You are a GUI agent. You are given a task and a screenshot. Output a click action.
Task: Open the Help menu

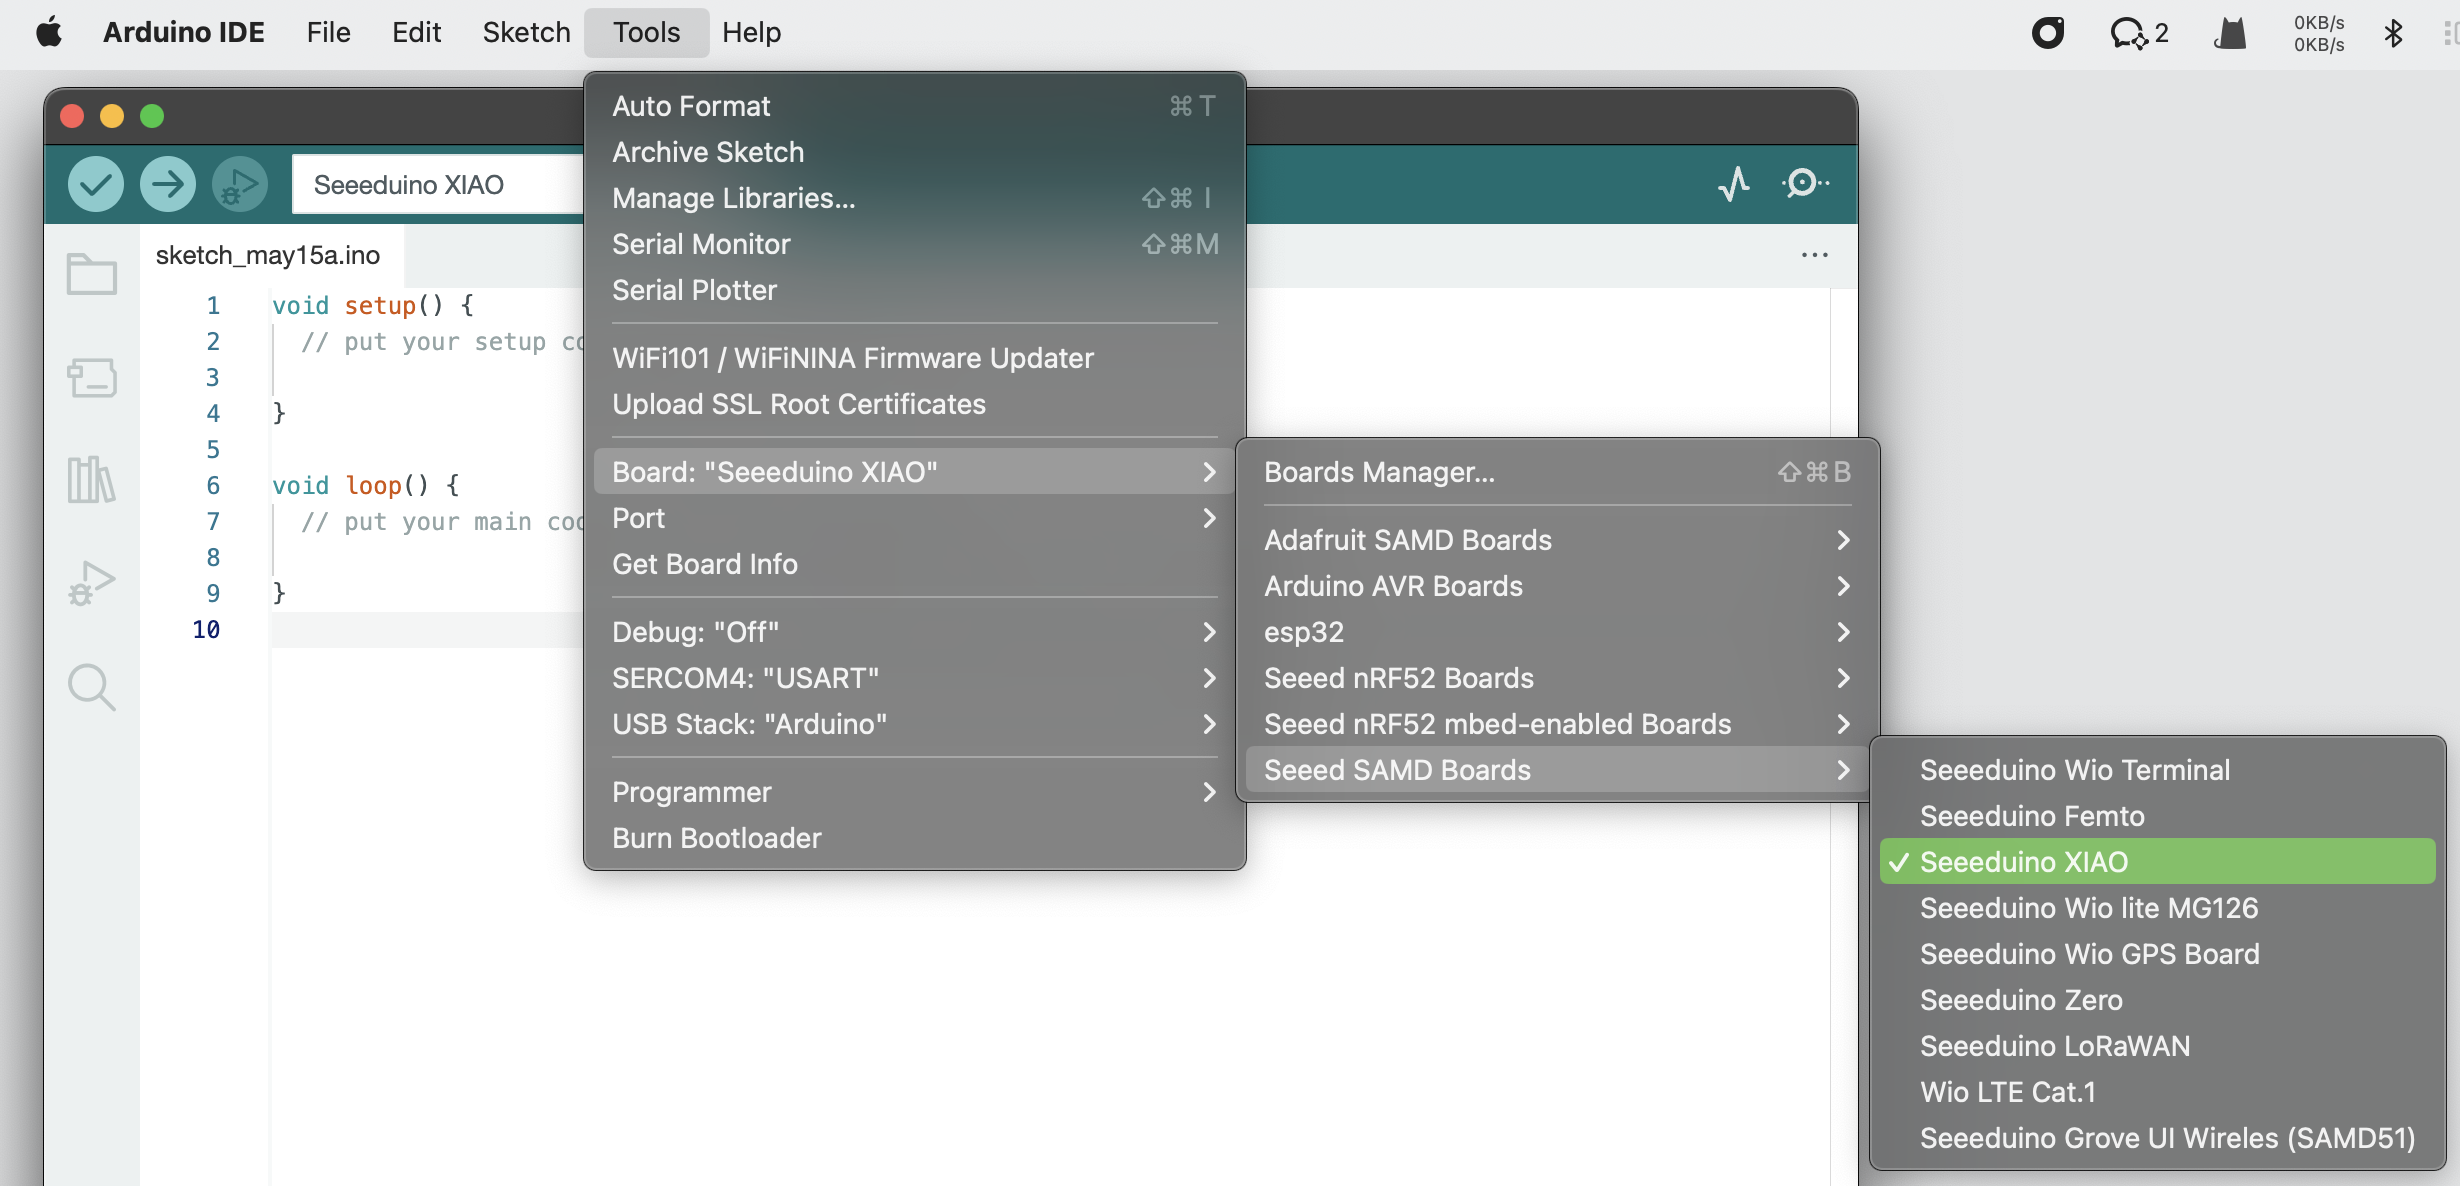click(751, 32)
